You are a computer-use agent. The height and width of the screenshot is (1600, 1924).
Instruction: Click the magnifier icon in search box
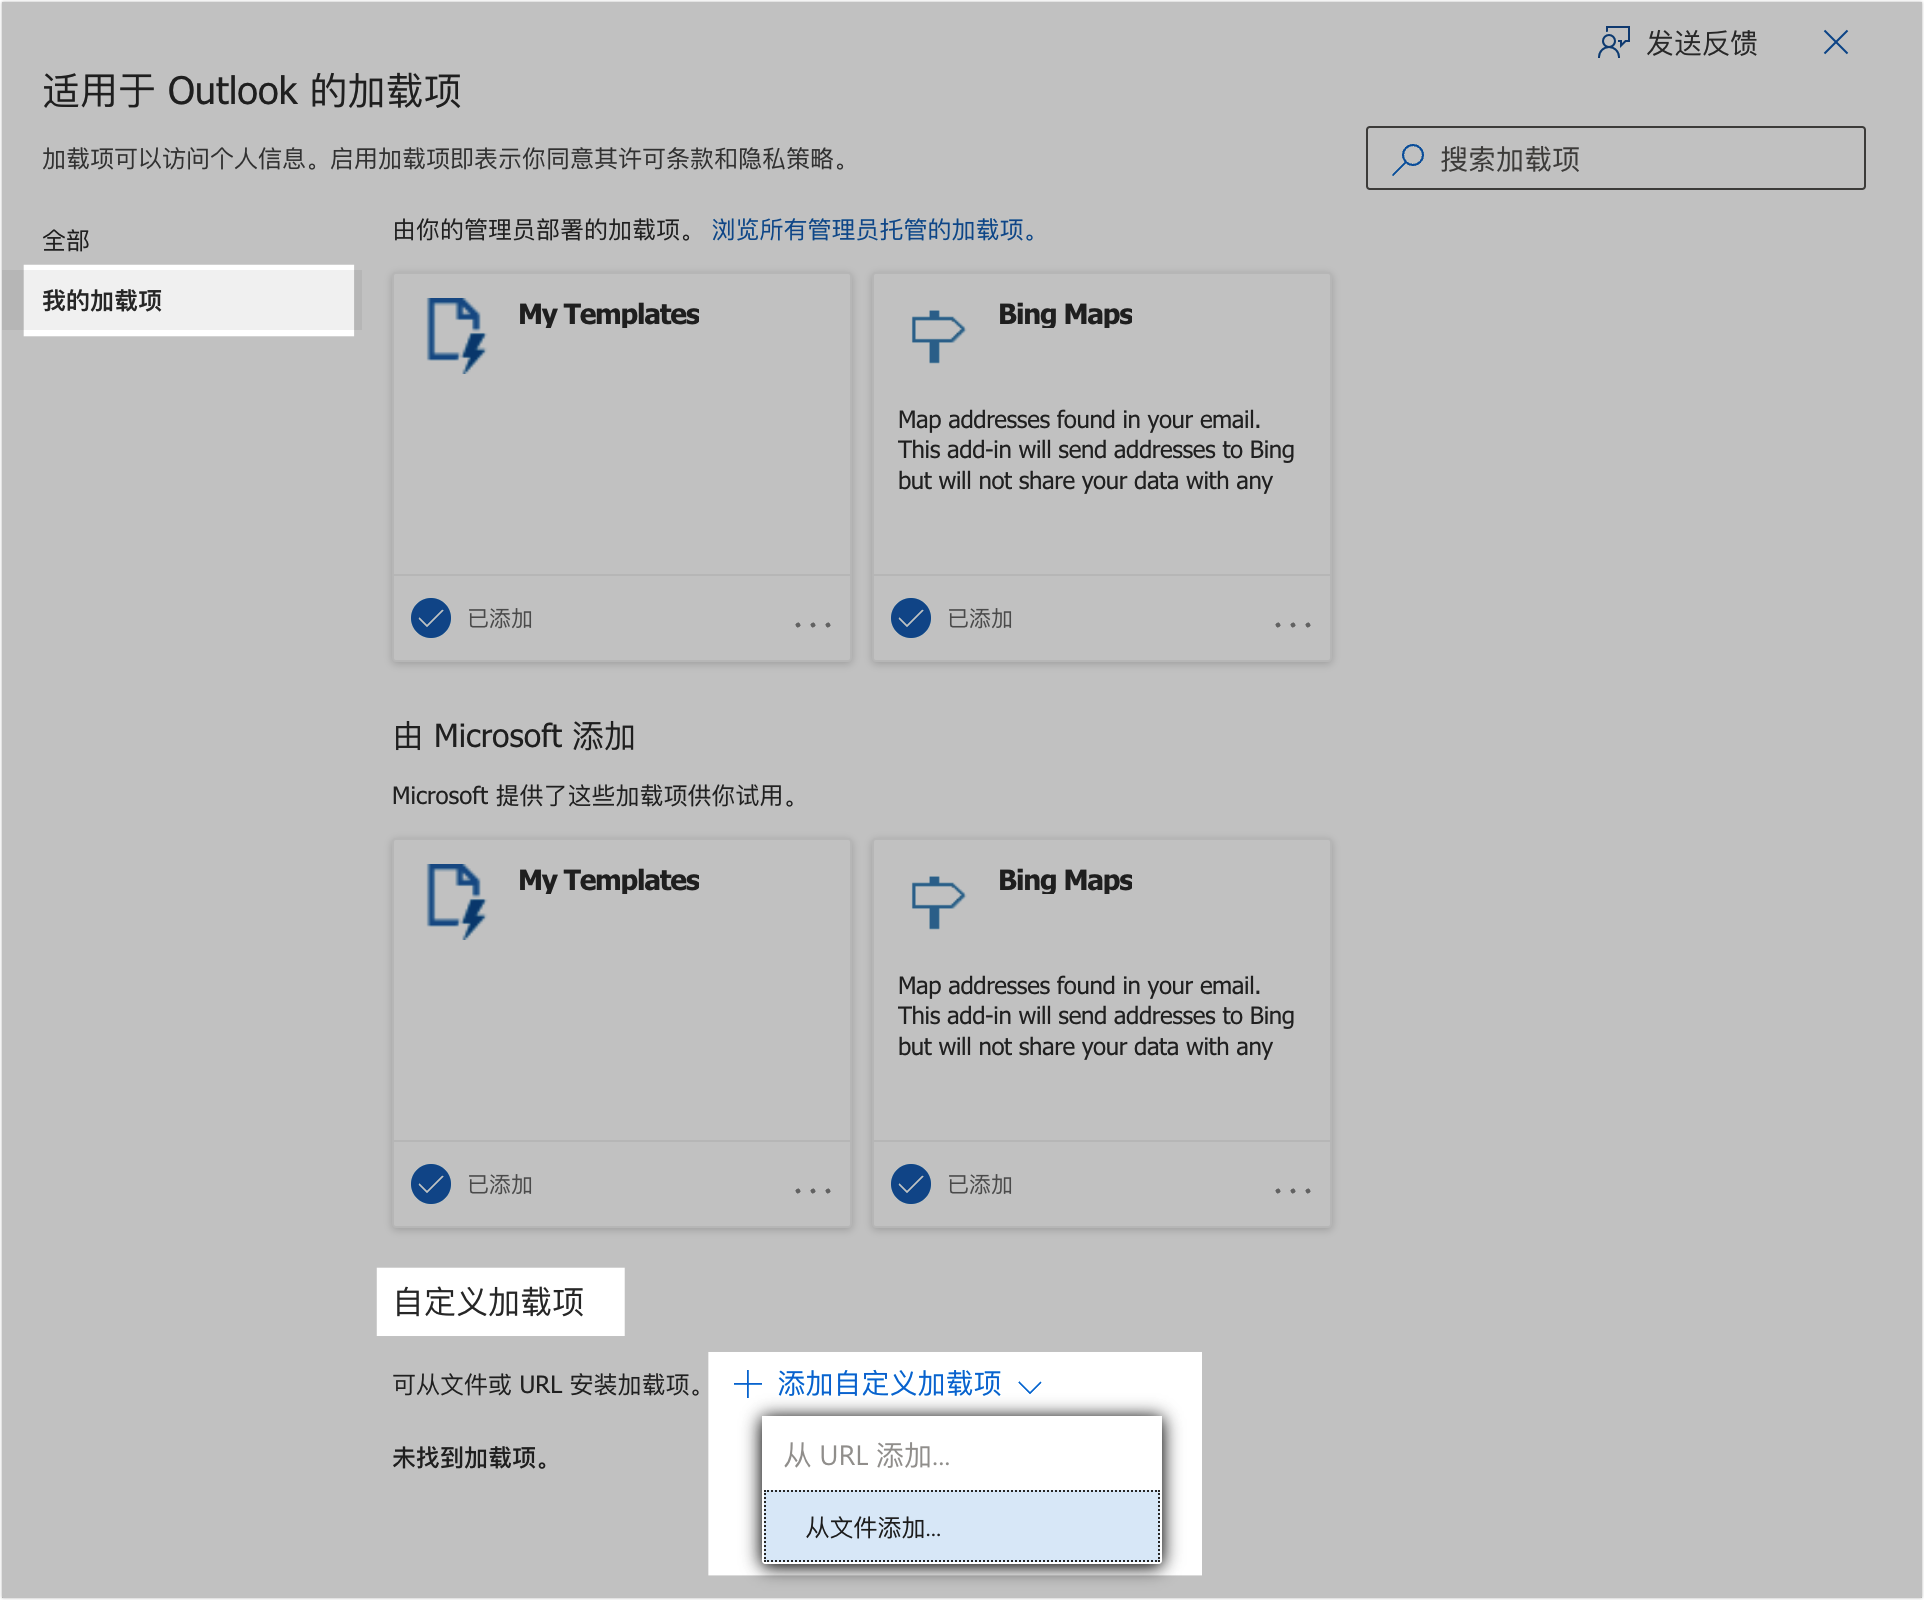tap(1408, 159)
